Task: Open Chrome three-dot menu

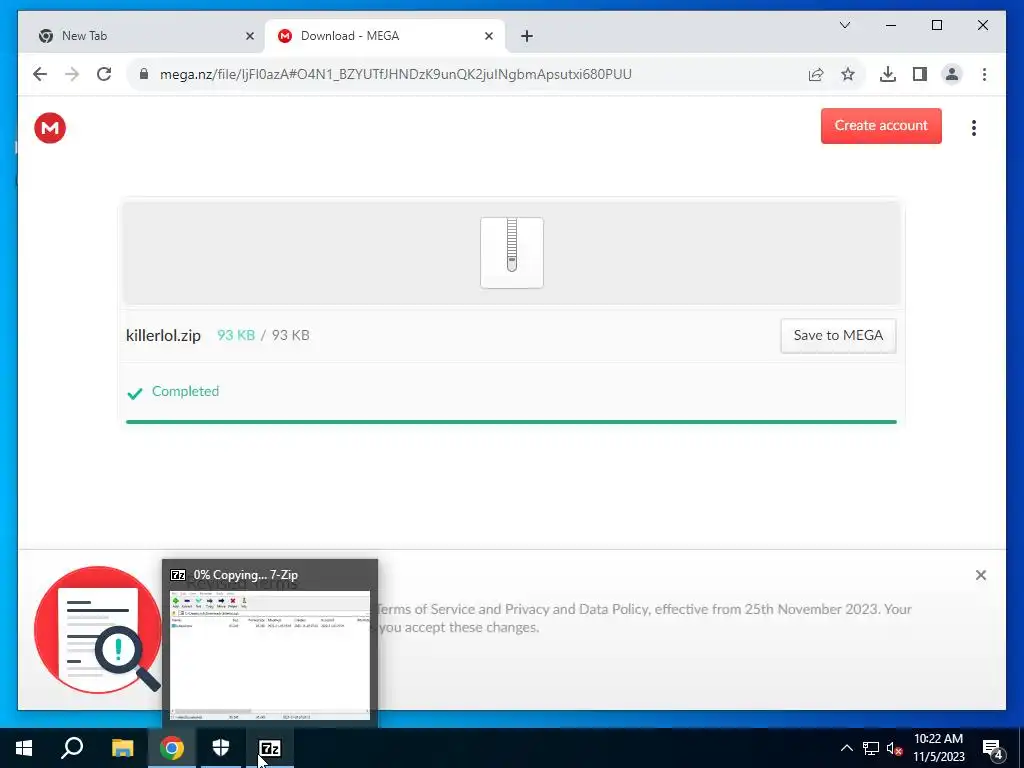Action: point(984,74)
